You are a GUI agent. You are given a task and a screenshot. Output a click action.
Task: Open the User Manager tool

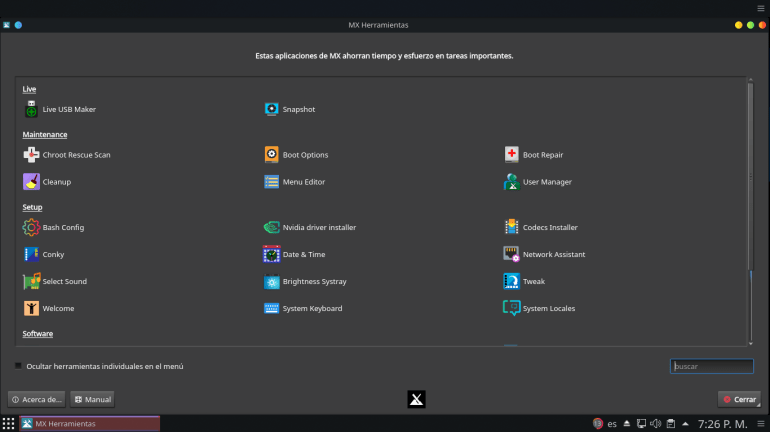[x=546, y=182]
